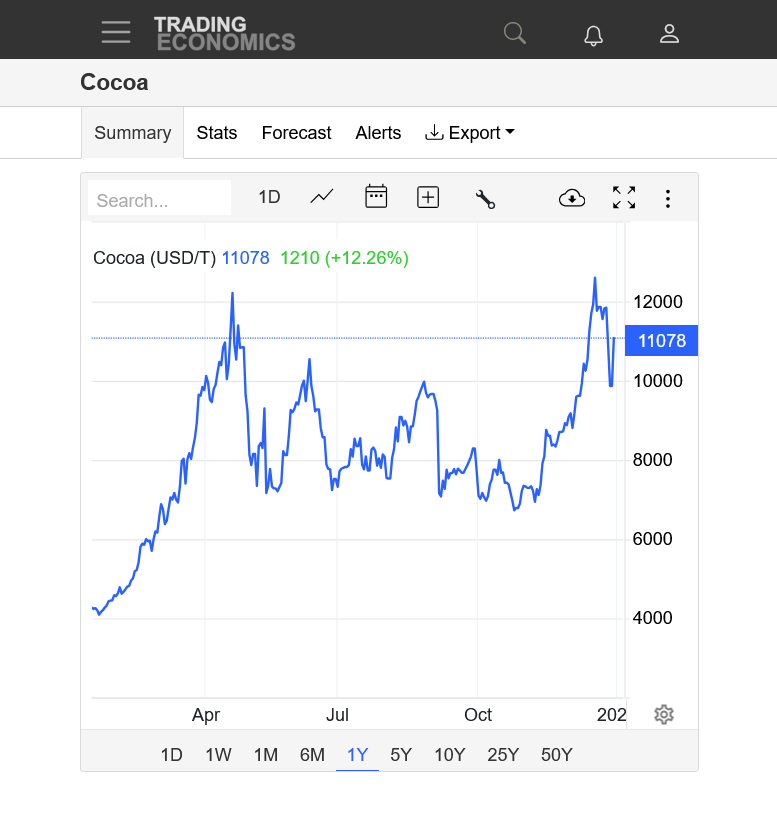Open the chart settings gear
Image resolution: width=777 pixels, height=838 pixels.
point(664,715)
